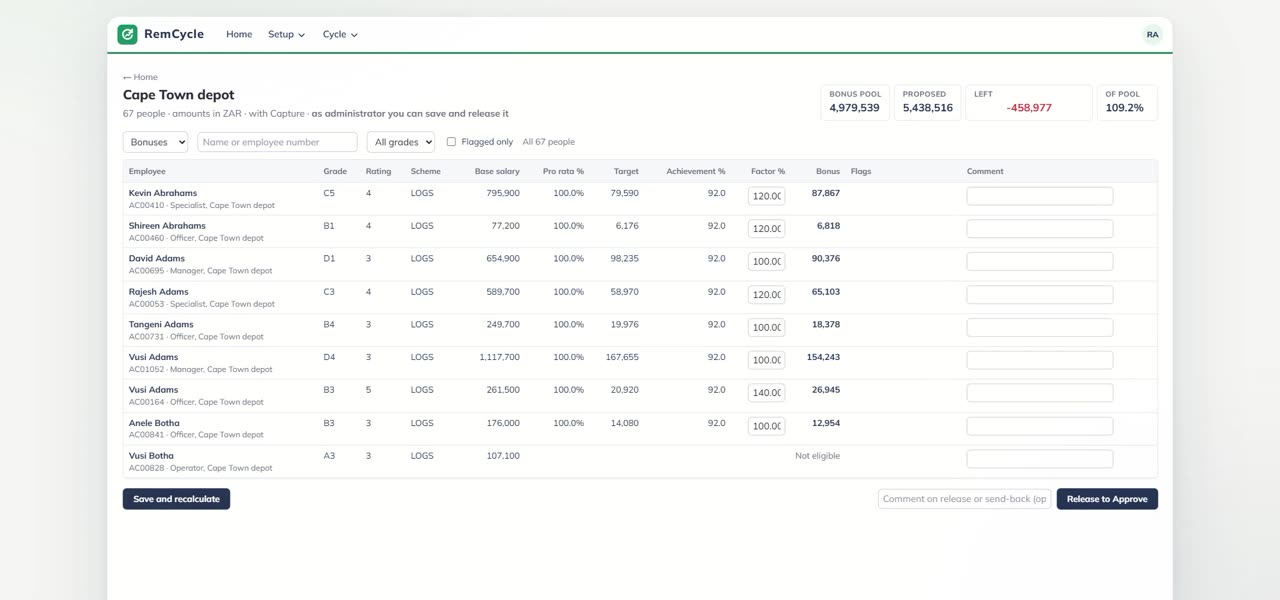
Task: Edit Anele Botha's factor percentage field
Action: 767,426
